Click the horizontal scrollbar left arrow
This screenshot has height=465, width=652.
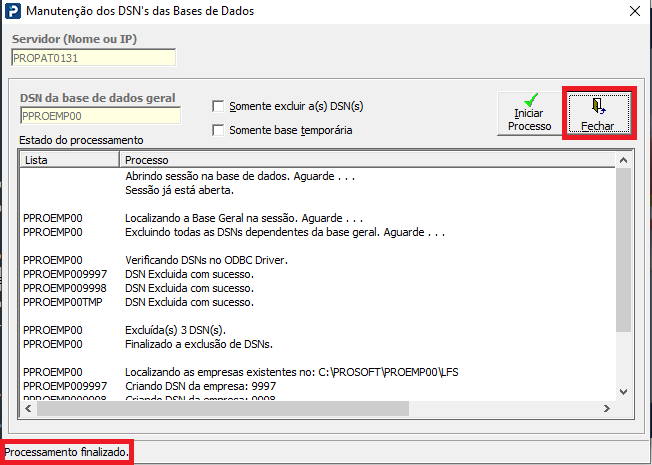28,408
